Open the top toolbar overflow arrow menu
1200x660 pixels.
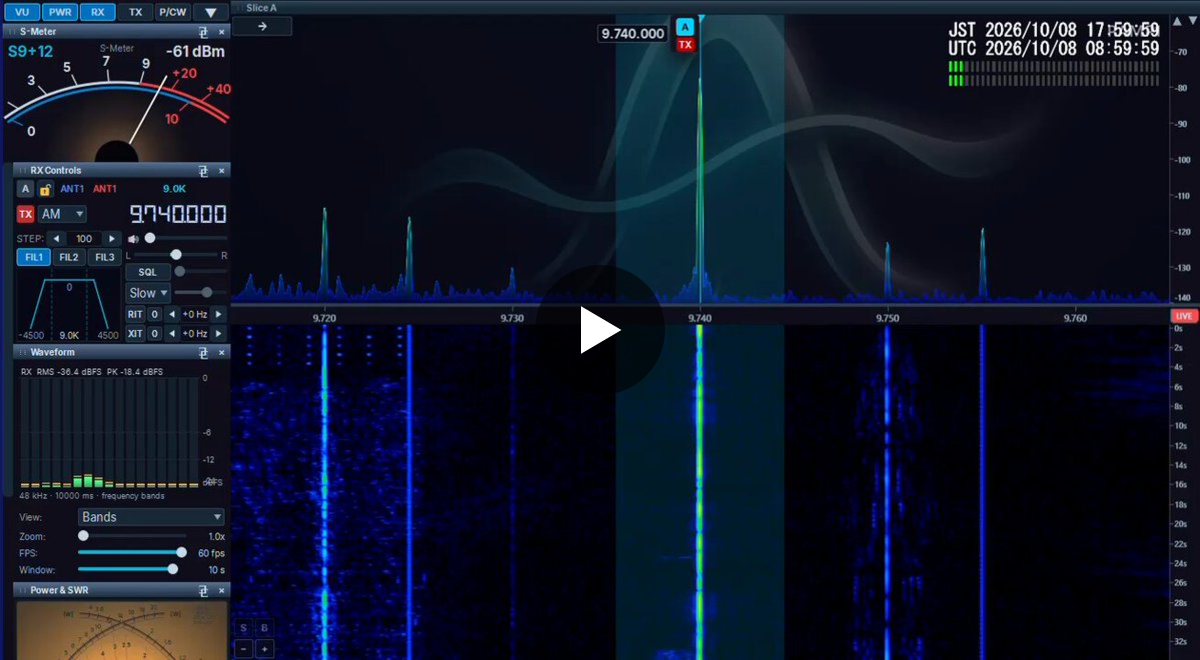coord(210,13)
